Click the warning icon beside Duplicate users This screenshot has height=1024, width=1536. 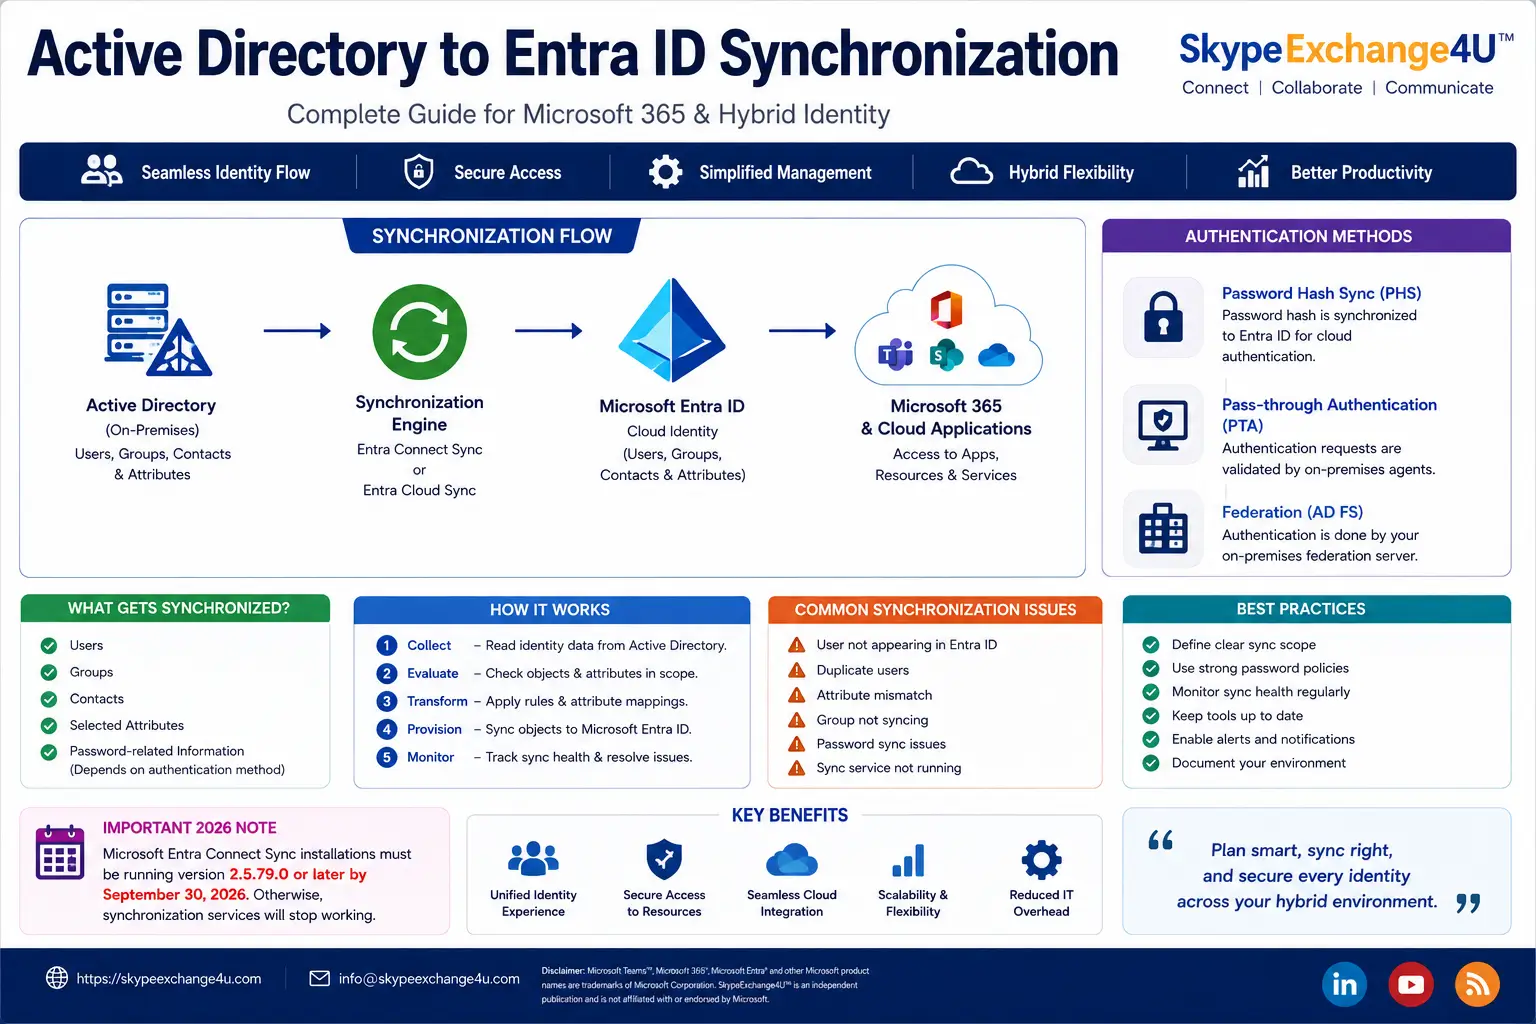point(797,670)
